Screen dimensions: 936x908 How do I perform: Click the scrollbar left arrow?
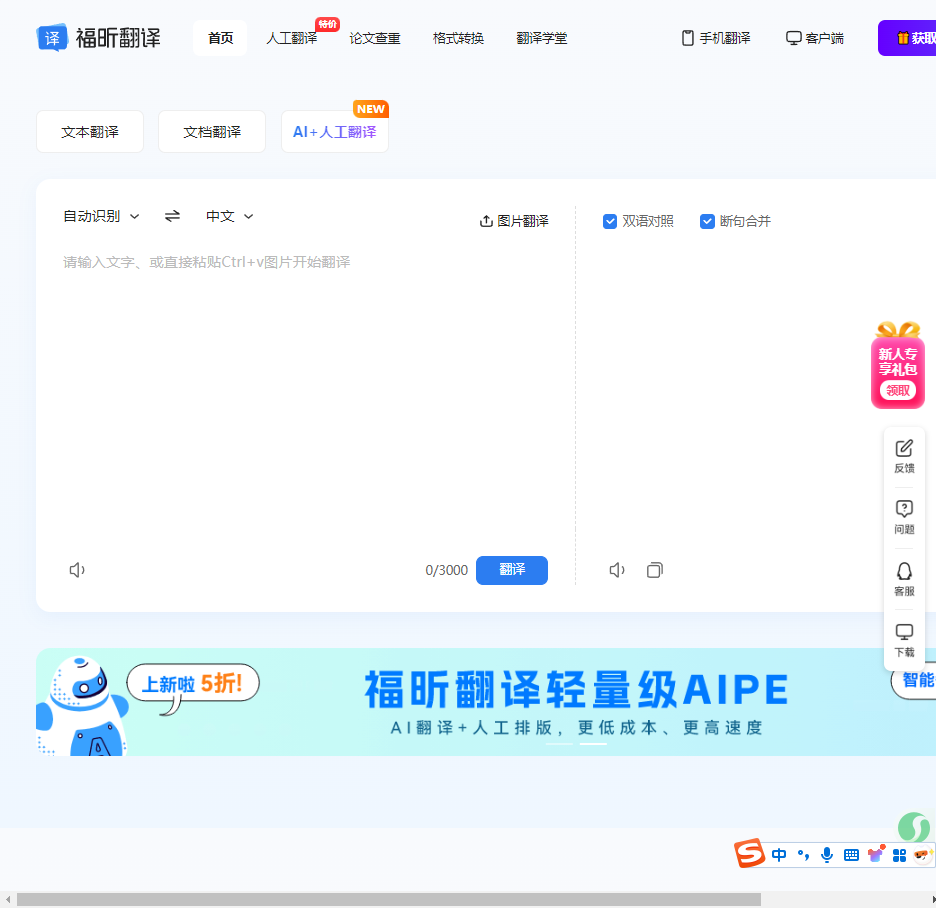[x=8, y=899]
